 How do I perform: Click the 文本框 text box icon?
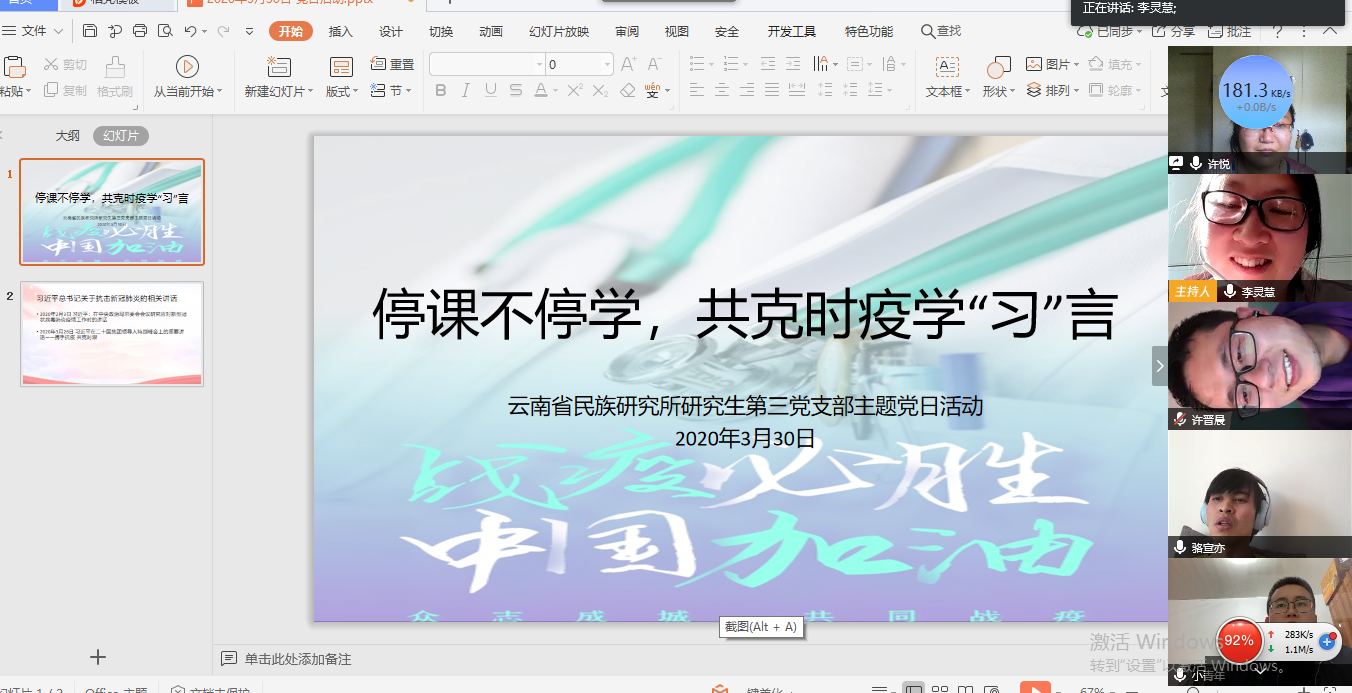pos(946,67)
